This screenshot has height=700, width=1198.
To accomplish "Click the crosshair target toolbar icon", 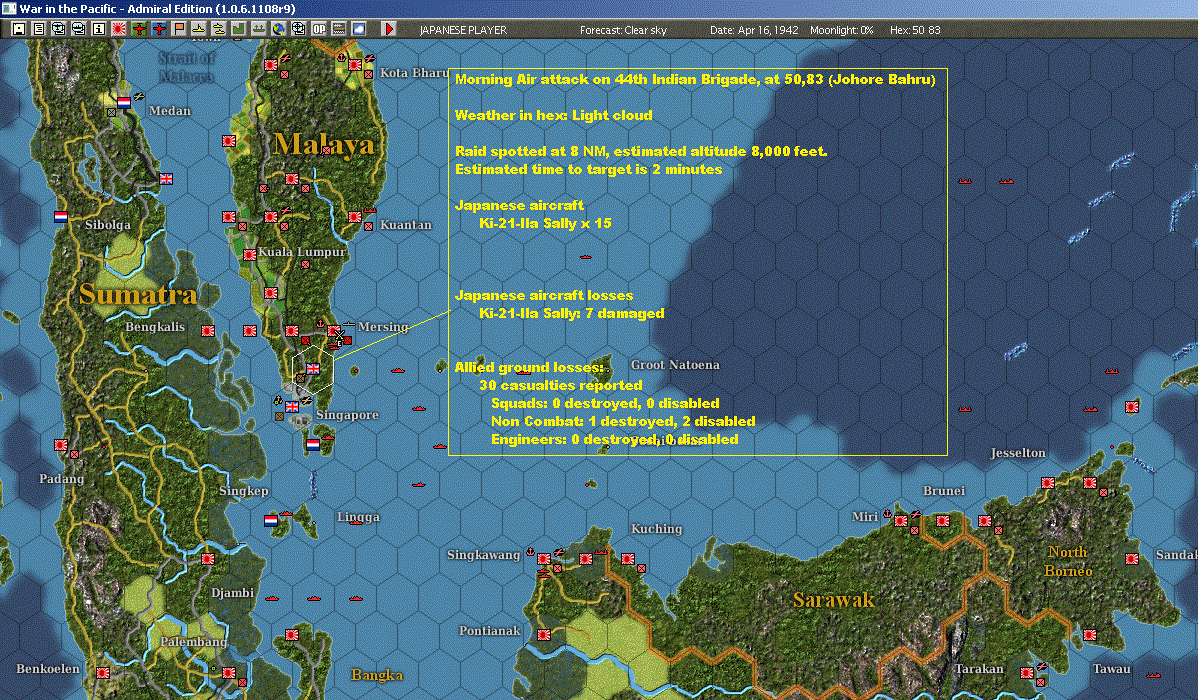I will (299, 29).
